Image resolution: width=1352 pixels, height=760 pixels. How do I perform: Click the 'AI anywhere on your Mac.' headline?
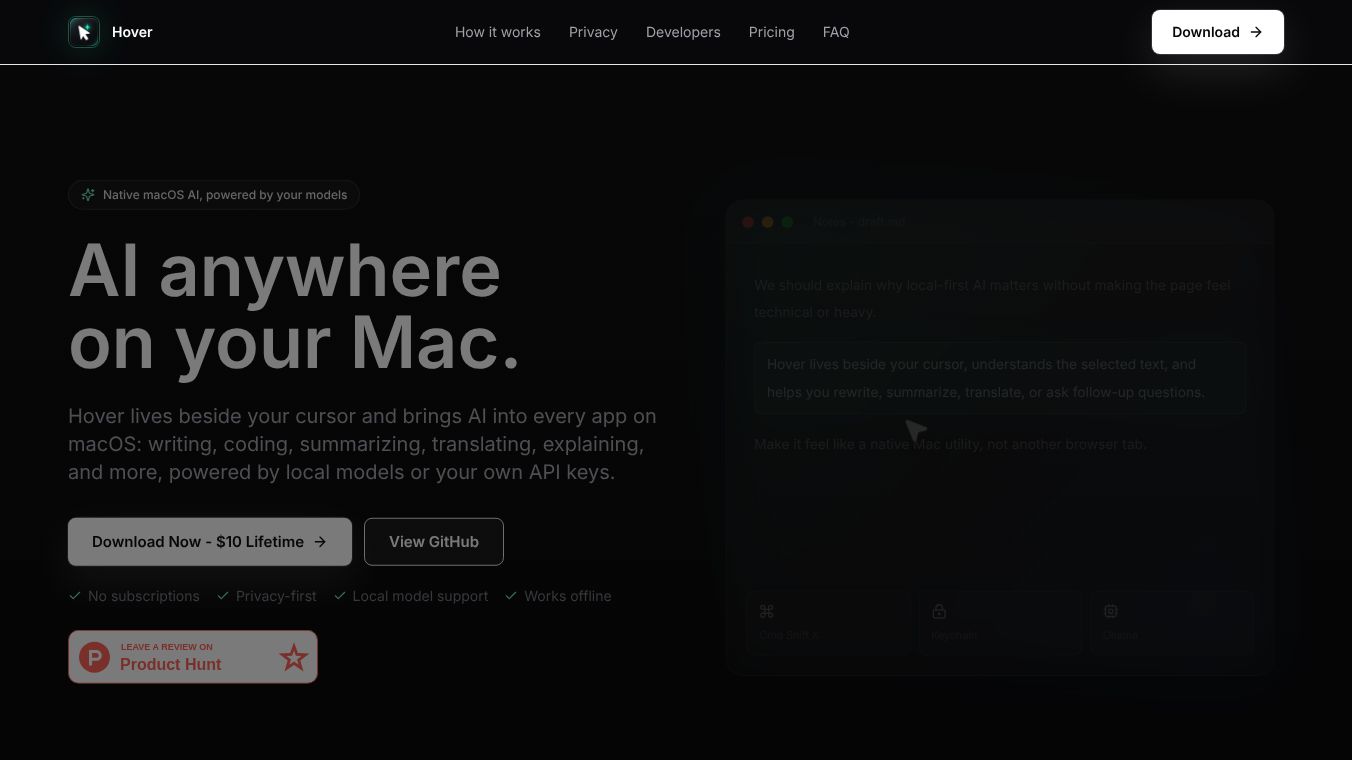point(295,306)
